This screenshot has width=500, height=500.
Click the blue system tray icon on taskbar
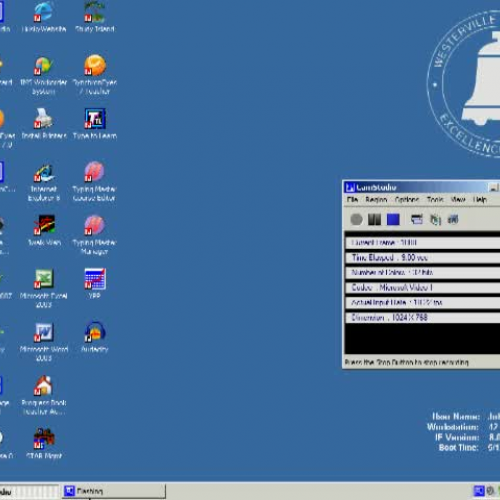click(x=479, y=491)
